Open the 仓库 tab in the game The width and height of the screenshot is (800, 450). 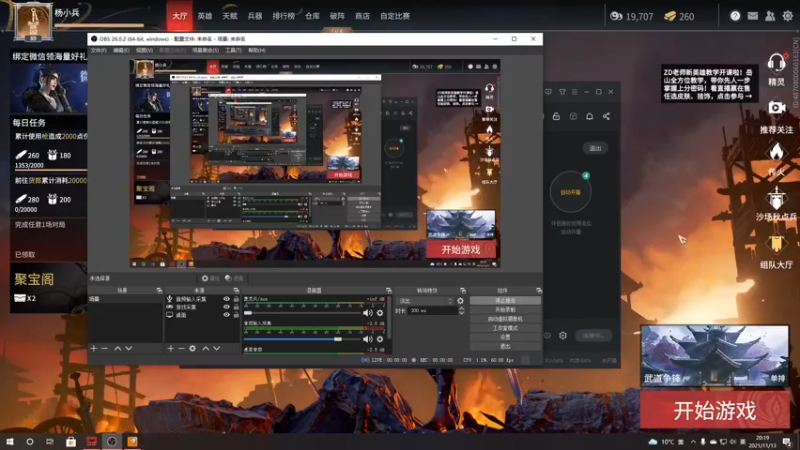(x=312, y=16)
